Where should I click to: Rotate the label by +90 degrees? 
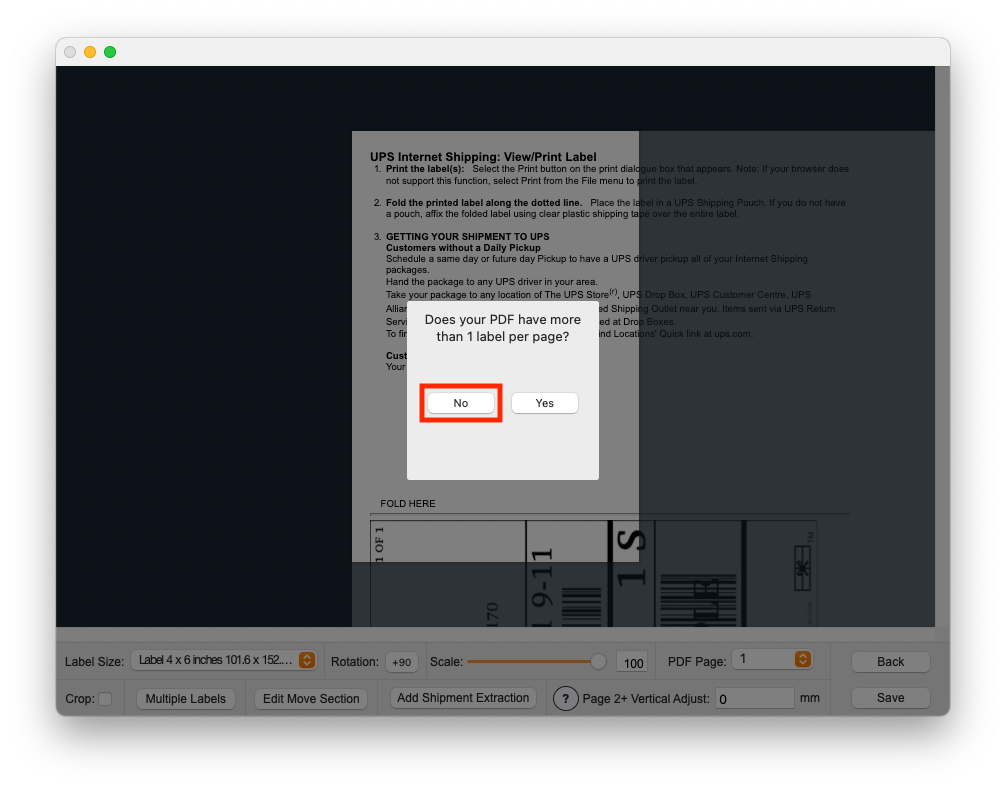click(x=402, y=662)
